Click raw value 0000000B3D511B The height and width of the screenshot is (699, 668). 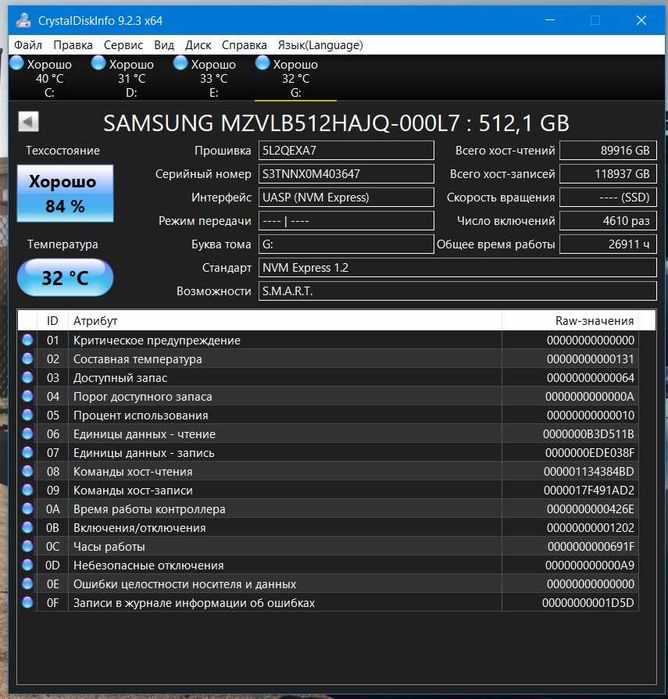click(x=588, y=434)
